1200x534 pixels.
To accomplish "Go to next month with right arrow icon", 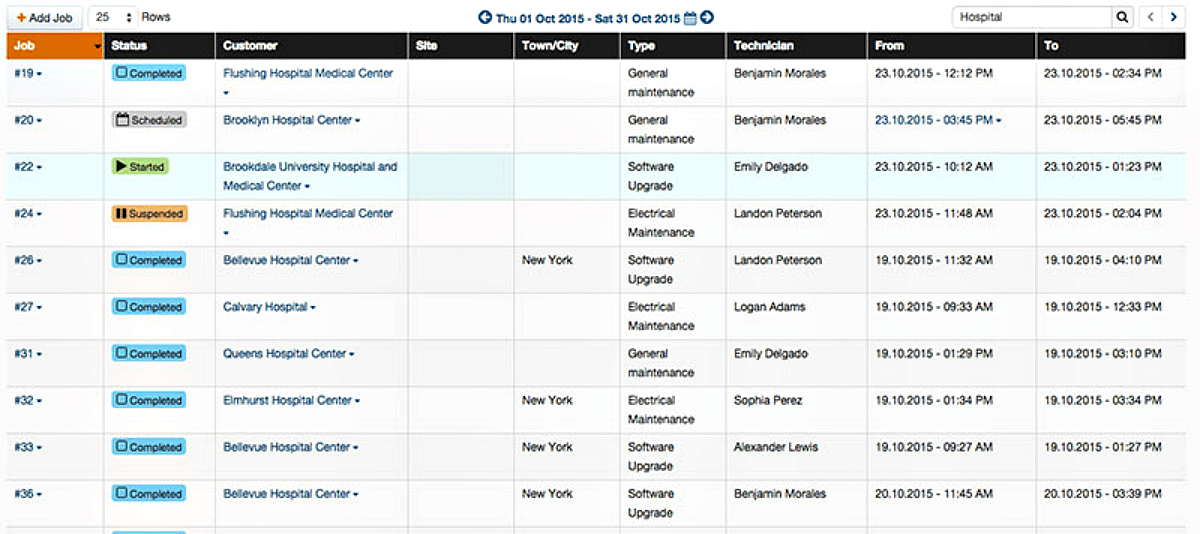I will click(x=707, y=18).
